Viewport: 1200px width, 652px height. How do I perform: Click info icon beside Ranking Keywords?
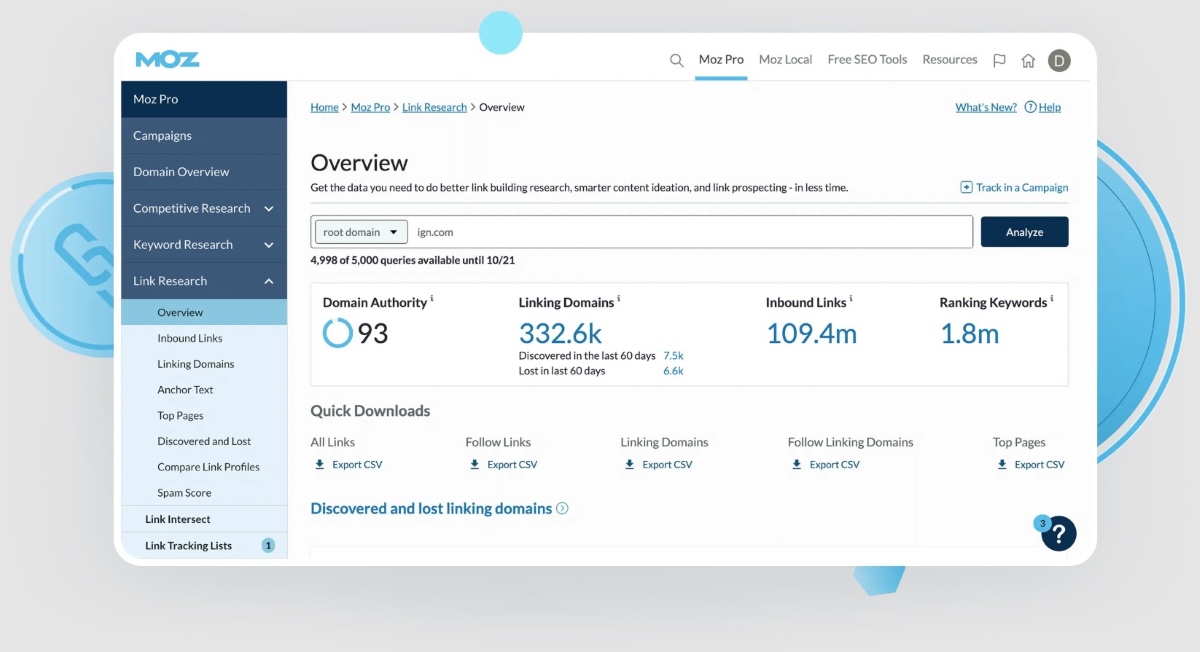pyautogui.click(x=1052, y=298)
